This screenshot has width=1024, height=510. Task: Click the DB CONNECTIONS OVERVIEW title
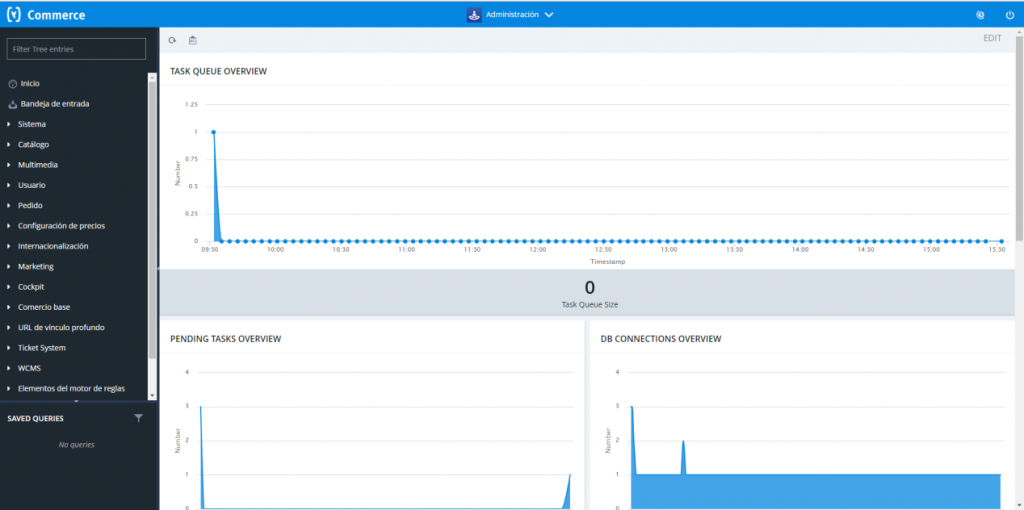pyautogui.click(x=661, y=339)
